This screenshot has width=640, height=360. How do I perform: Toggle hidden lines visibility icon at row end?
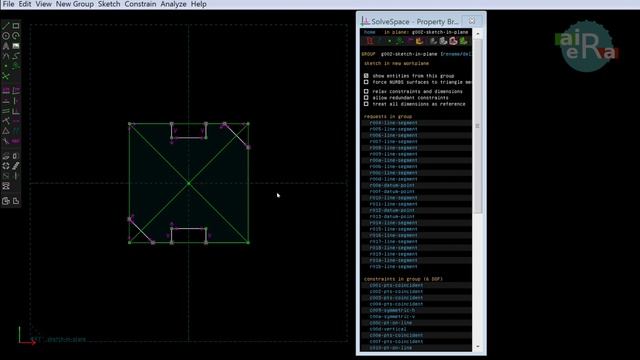pyautogui.click(x=463, y=41)
